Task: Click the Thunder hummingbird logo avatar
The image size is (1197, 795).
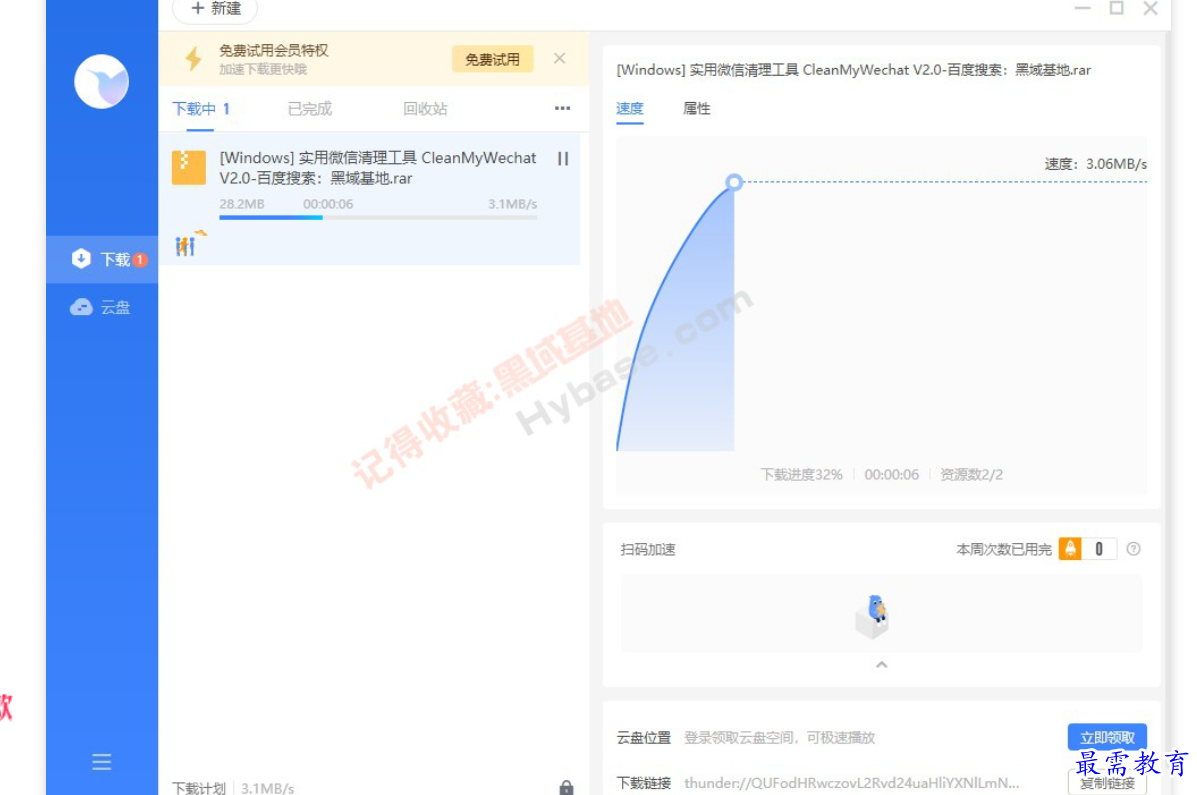Action: (x=102, y=81)
